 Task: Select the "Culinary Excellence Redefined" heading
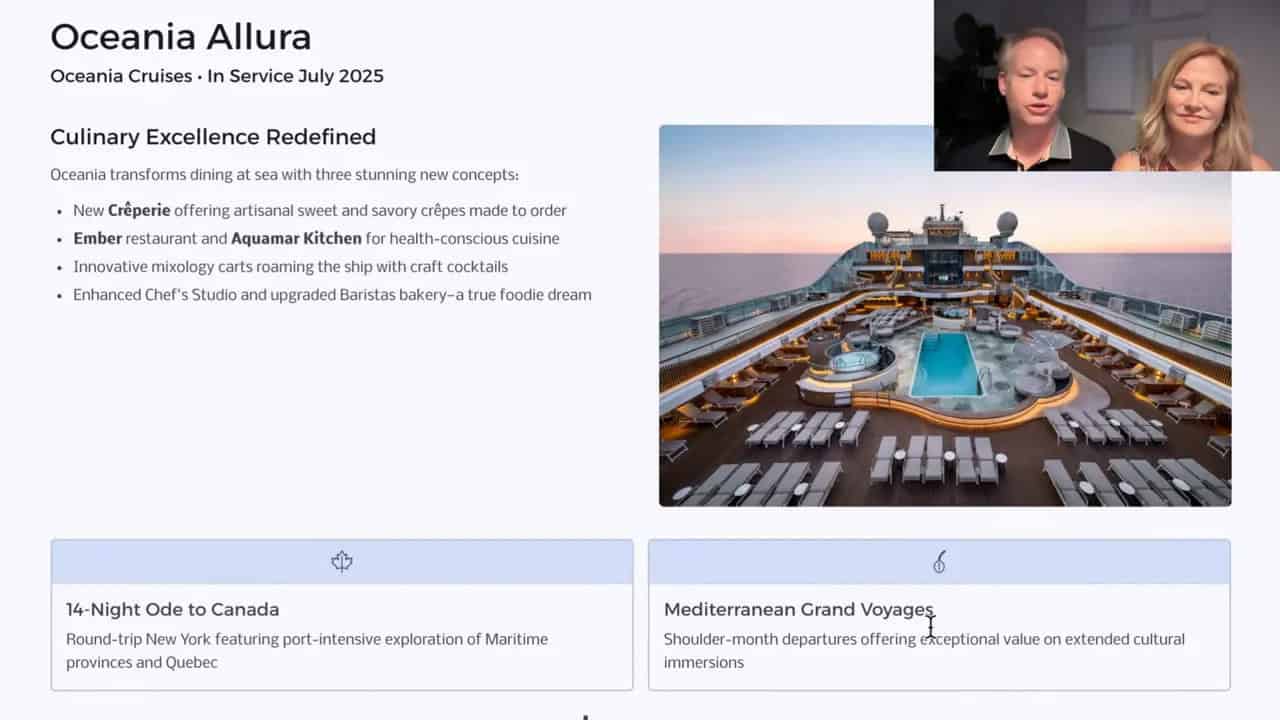213,137
